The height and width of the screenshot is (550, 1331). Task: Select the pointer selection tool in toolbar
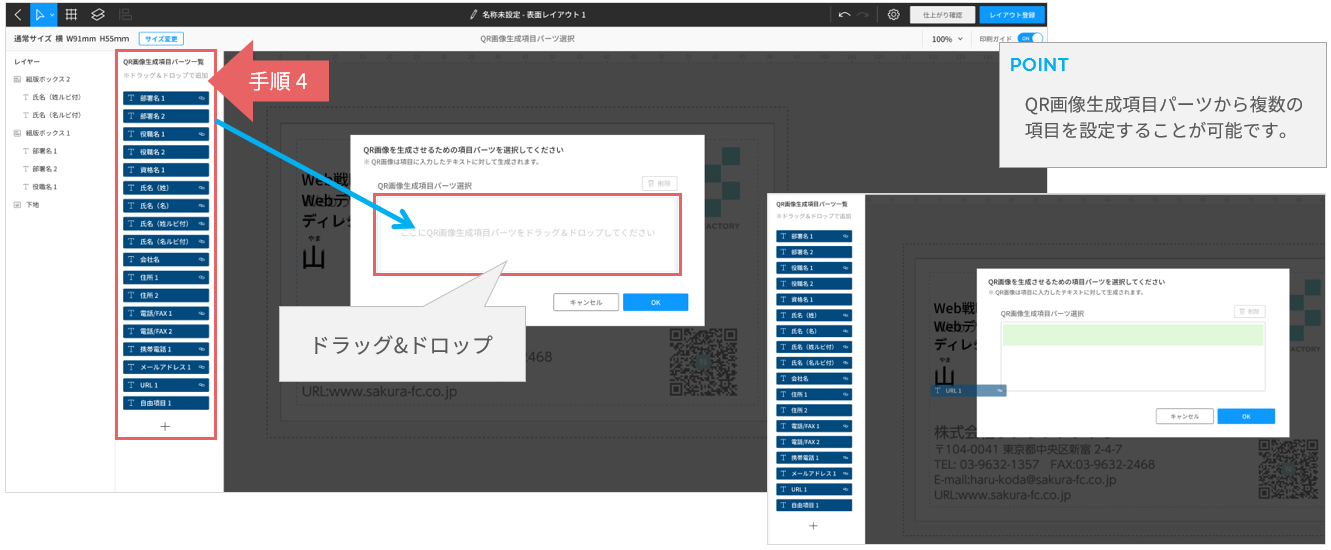[39, 15]
